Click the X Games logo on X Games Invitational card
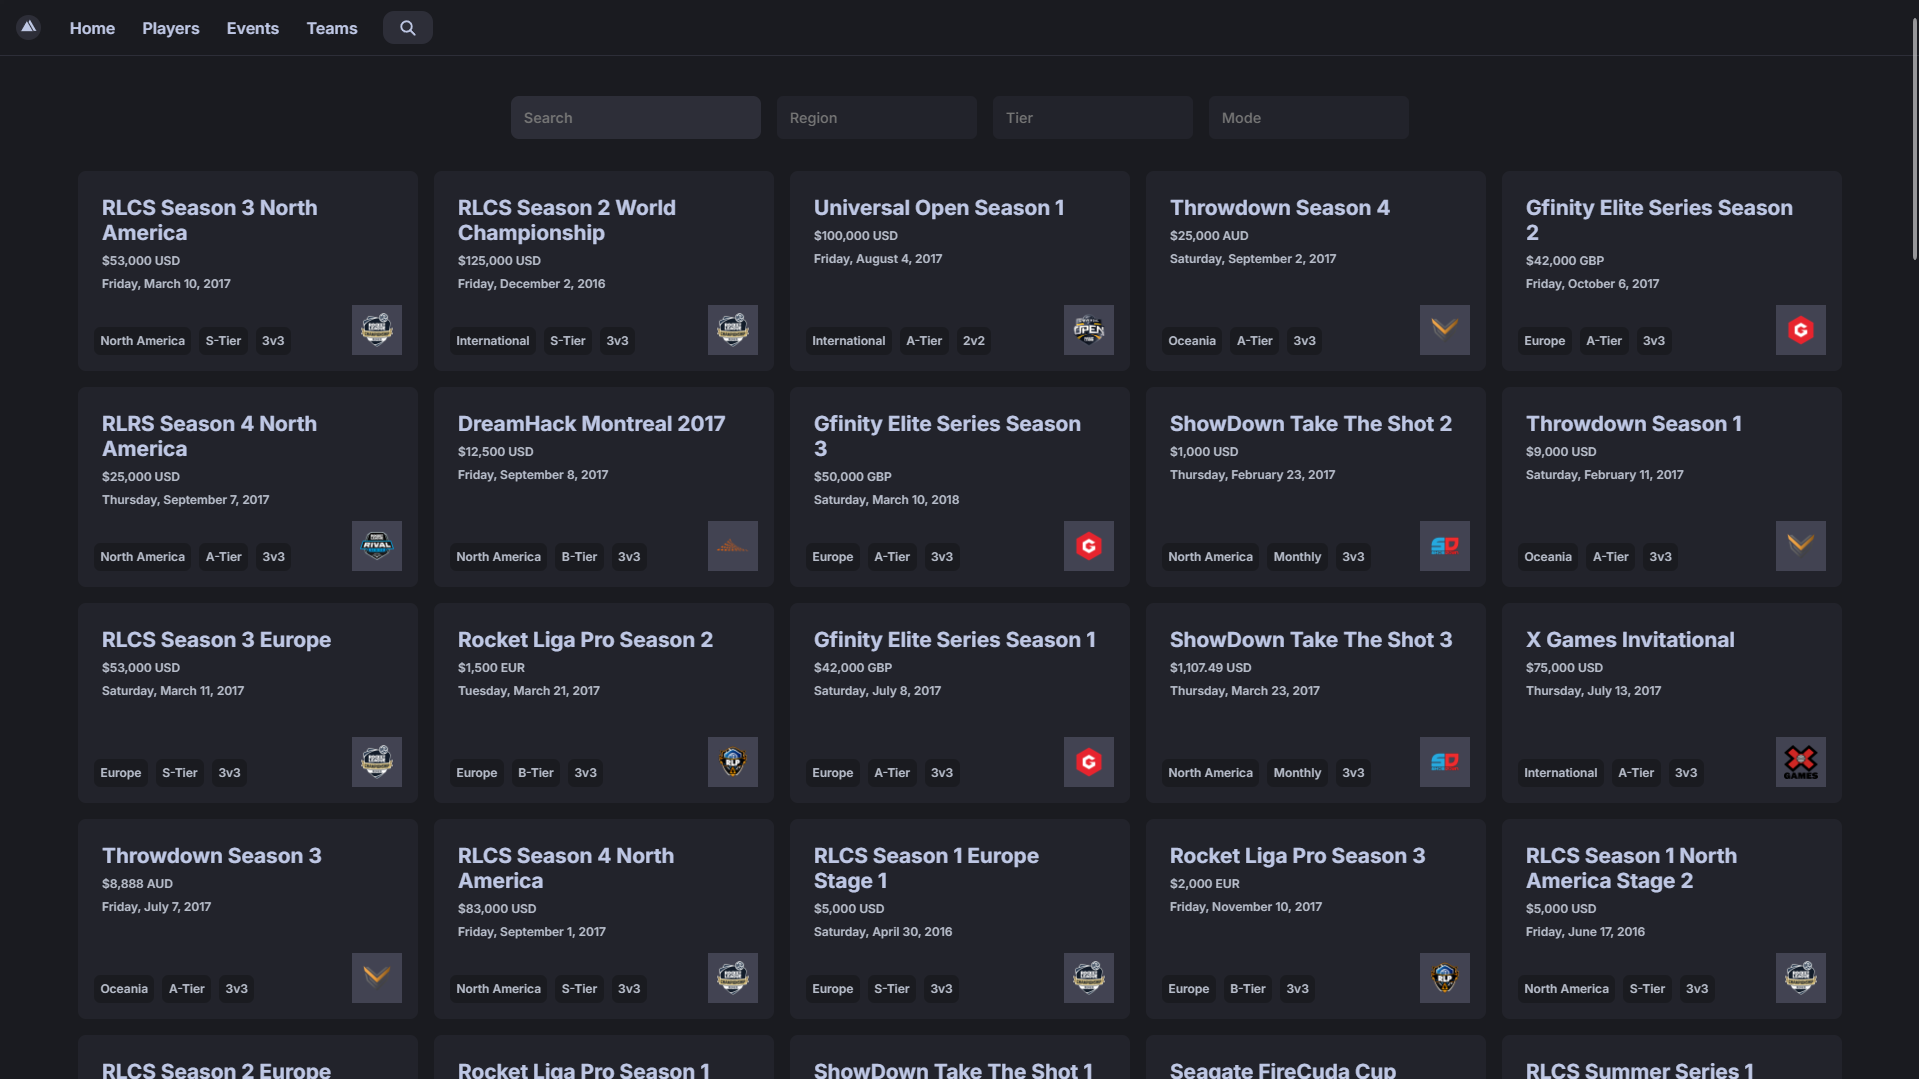The image size is (1919, 1079). click(1800, 762)
